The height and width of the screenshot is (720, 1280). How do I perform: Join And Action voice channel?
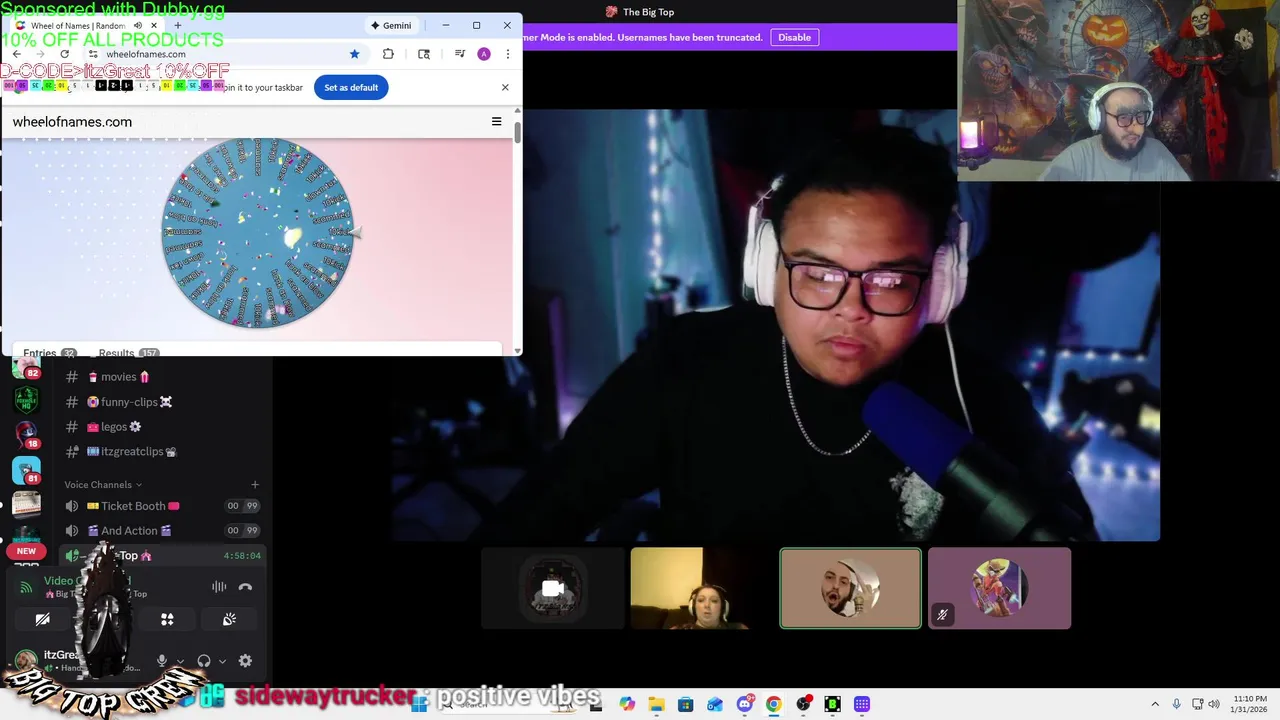(161, 531)
